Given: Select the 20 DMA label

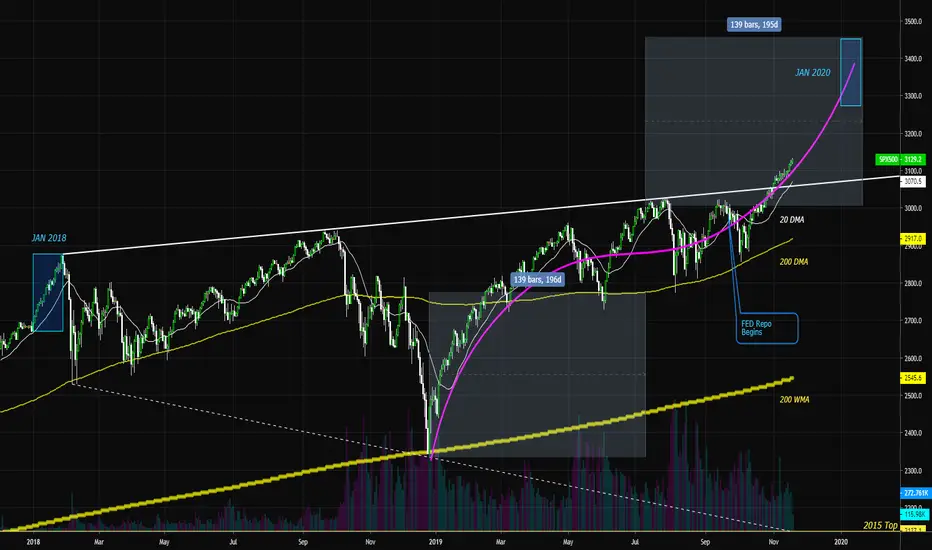Looking at the screenshot, I should tap(792, 220).
